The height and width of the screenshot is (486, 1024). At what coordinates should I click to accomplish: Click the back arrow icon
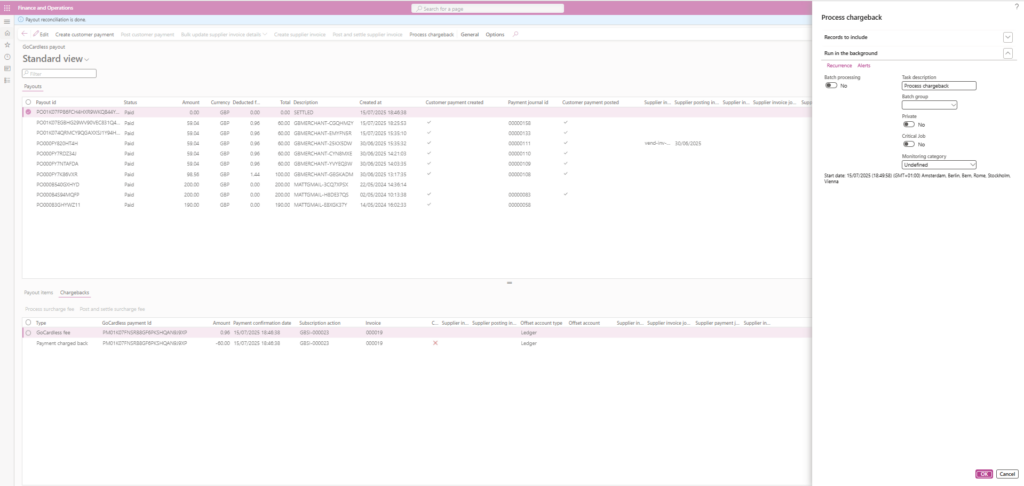click(x=25, y=33)
